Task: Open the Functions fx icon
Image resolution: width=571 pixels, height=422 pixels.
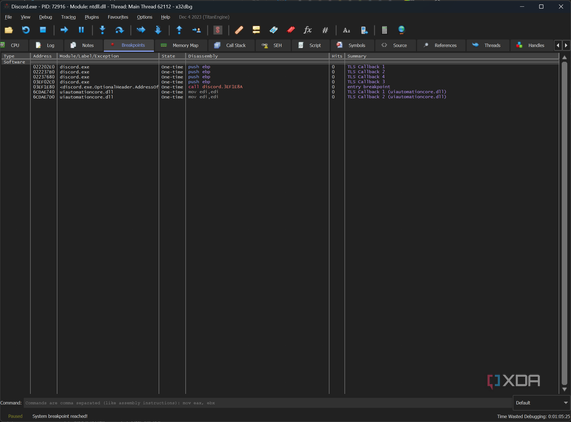Action: (x=308, y=30)
